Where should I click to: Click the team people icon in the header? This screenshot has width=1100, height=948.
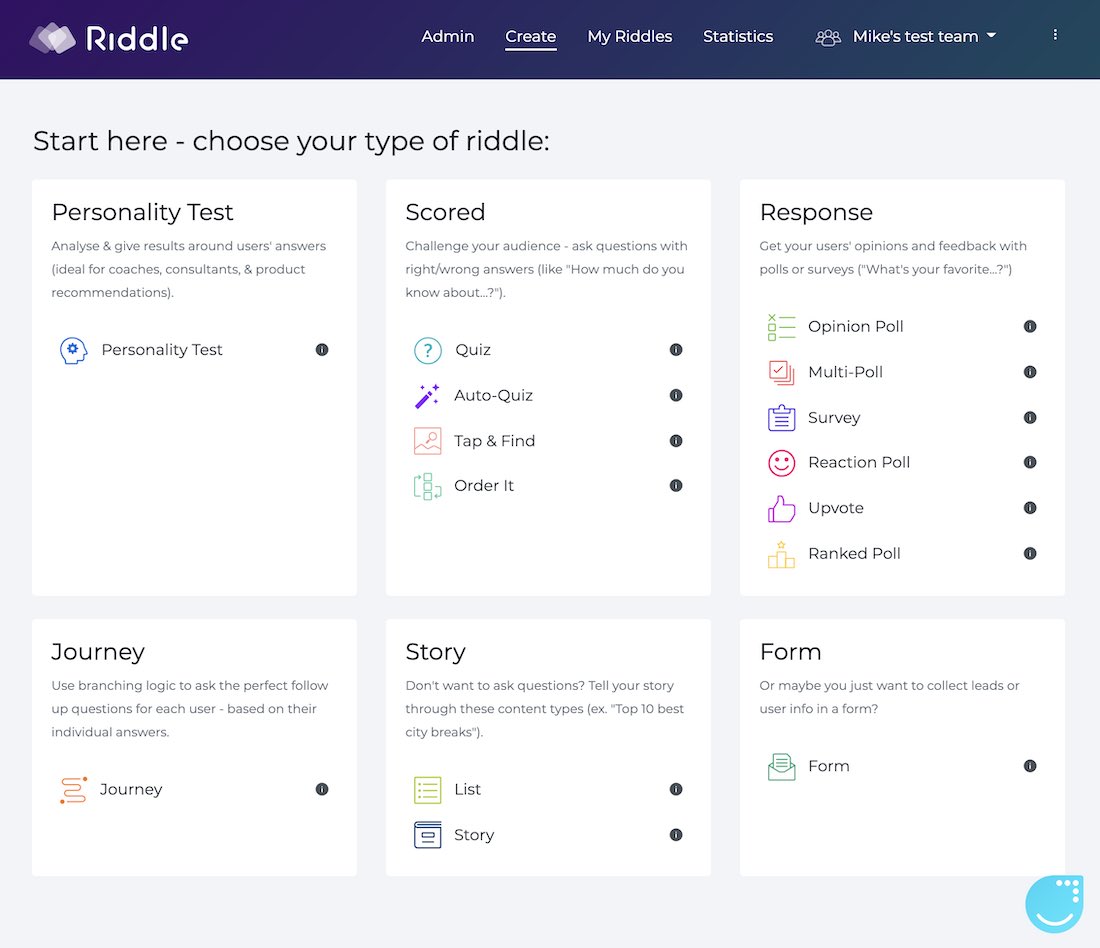(x=828, y=37)
